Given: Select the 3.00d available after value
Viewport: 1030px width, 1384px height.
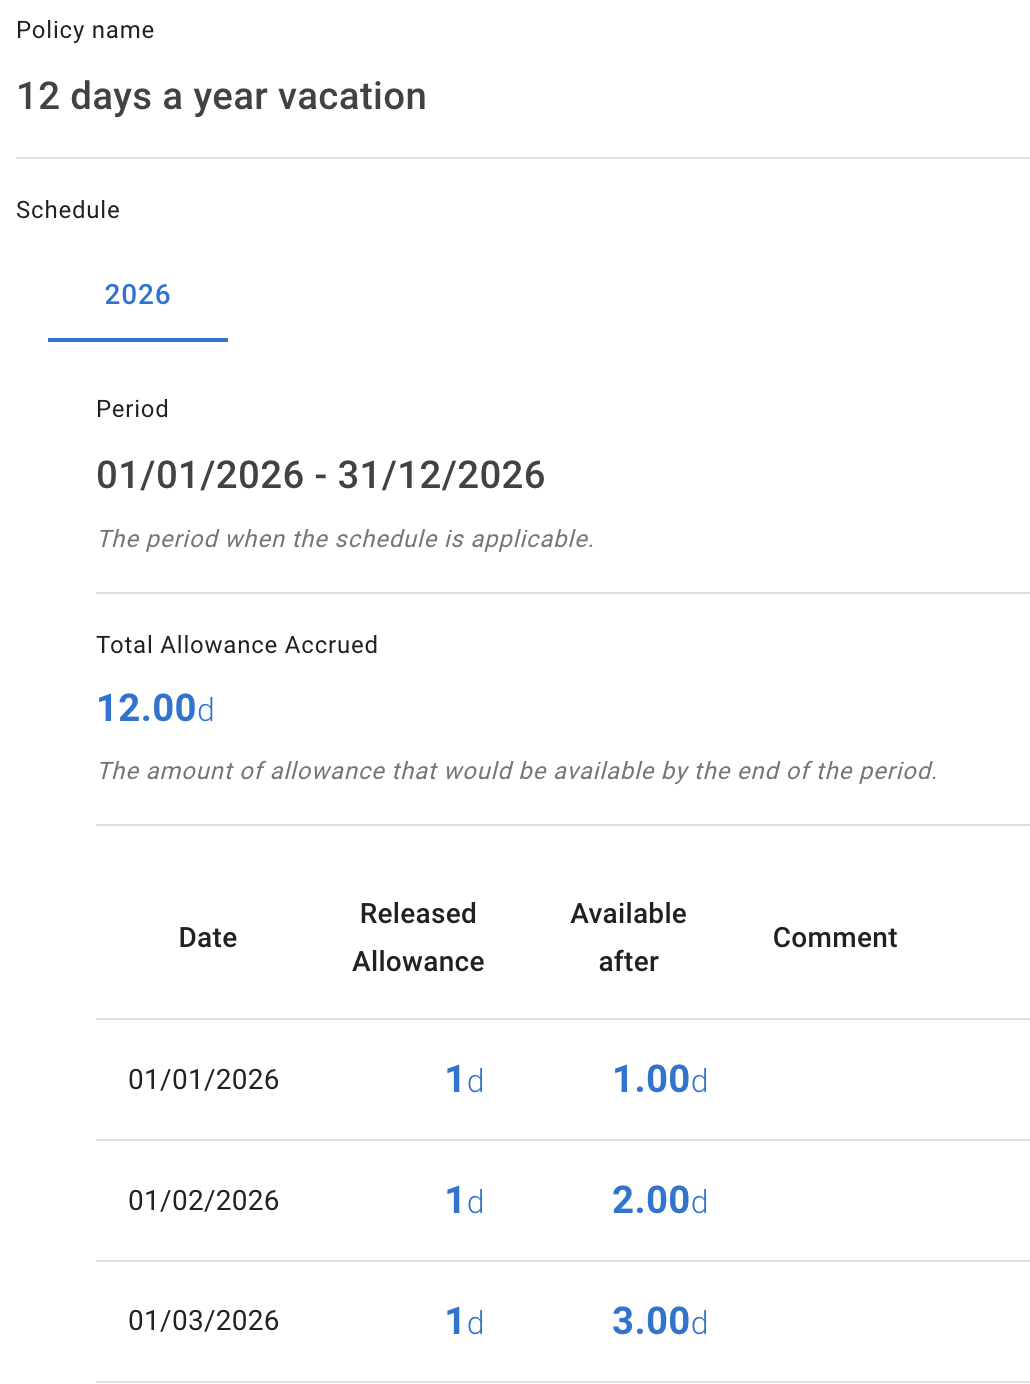Looking at the screenshot, I should (x=659, y=1320).
